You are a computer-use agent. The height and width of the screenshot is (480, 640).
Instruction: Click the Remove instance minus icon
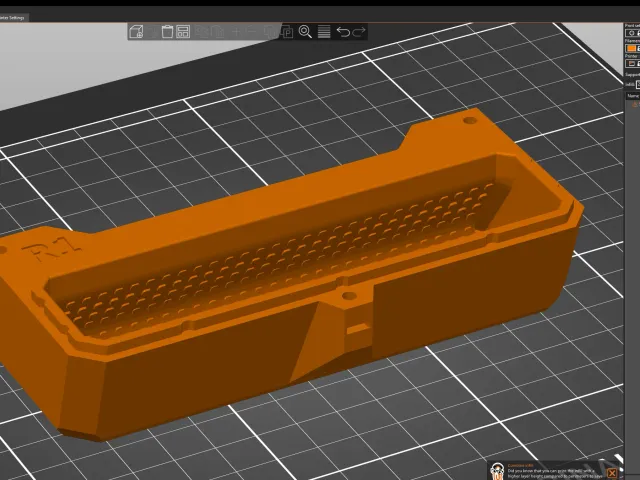click(x=252, y=32)
